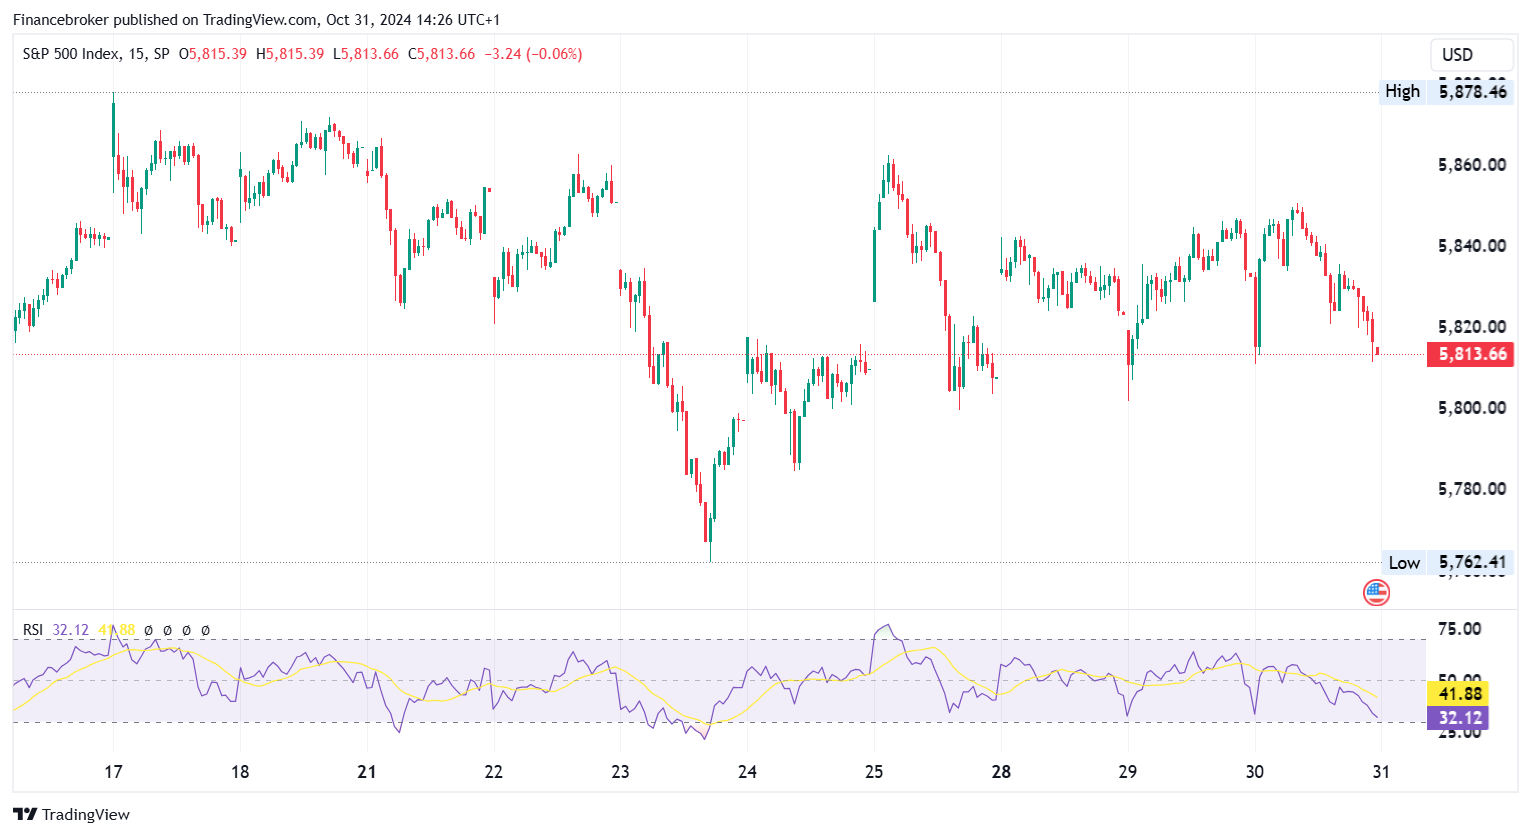Click the last ∅ symbol beside RSI
The height and width of the screenshot is (836, 1531).
[205, 630]
